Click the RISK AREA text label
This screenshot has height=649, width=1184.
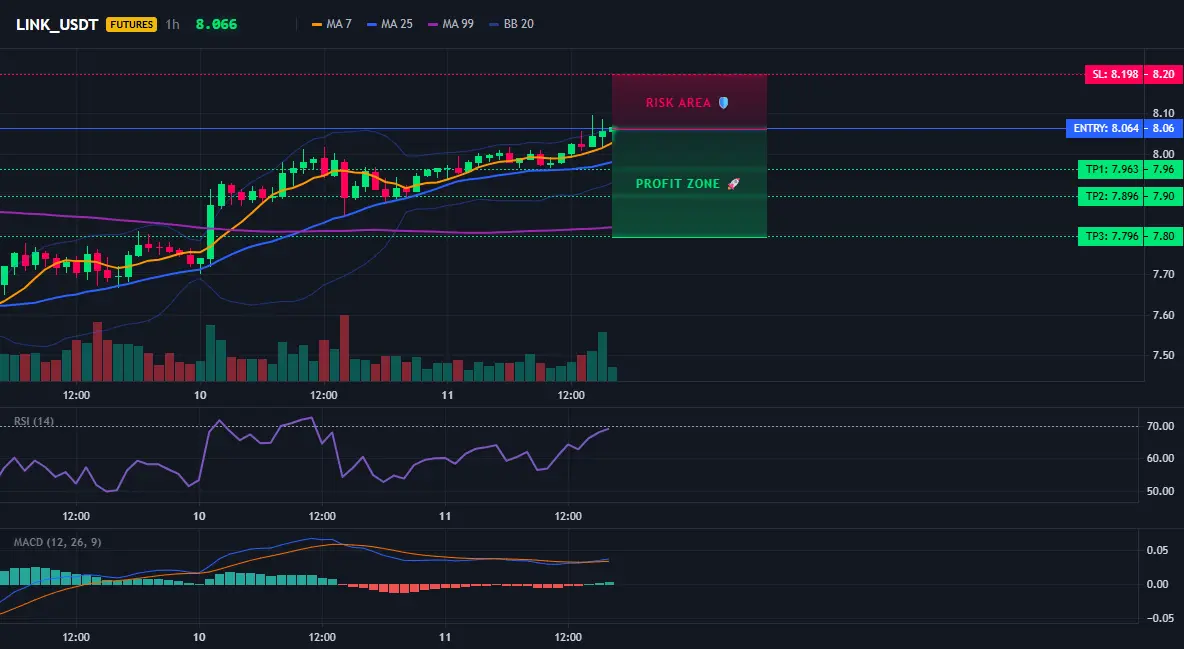pos(678,103)
